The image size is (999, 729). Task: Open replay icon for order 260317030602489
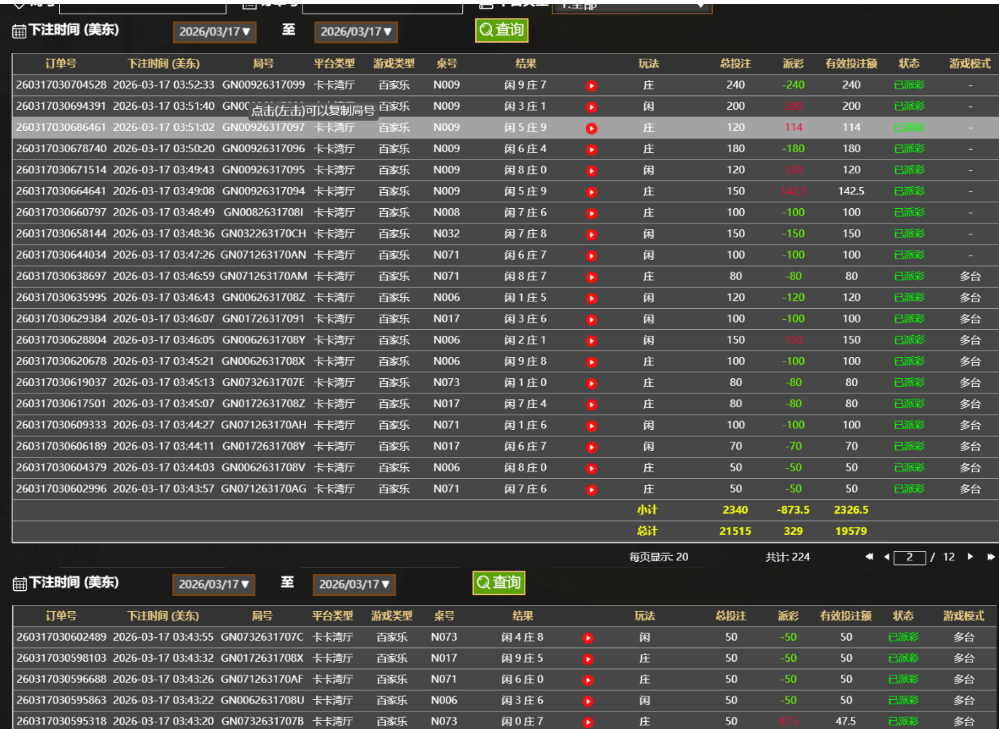point(588,637)
